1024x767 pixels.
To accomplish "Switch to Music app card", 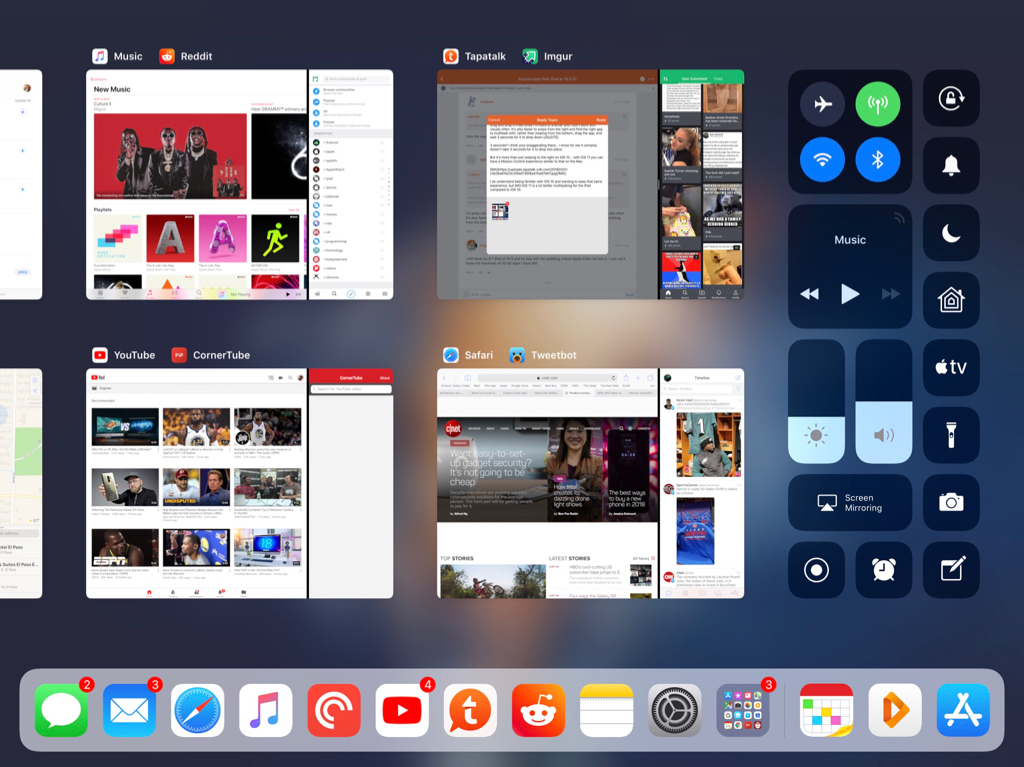I will 196,184.
